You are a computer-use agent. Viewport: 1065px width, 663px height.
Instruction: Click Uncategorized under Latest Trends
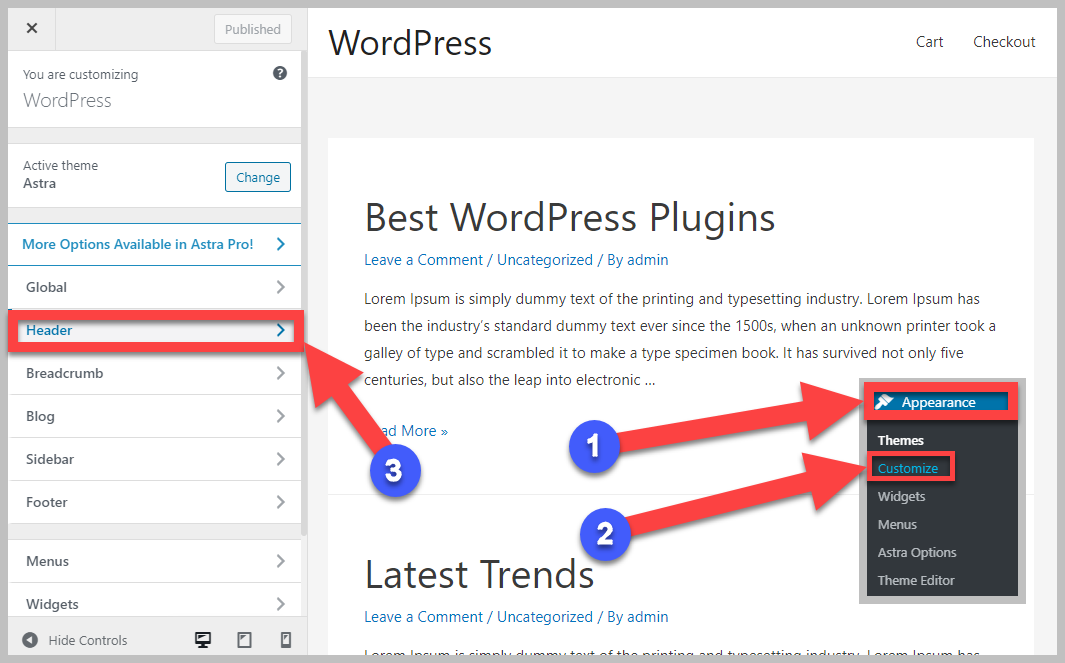(545, 617)
